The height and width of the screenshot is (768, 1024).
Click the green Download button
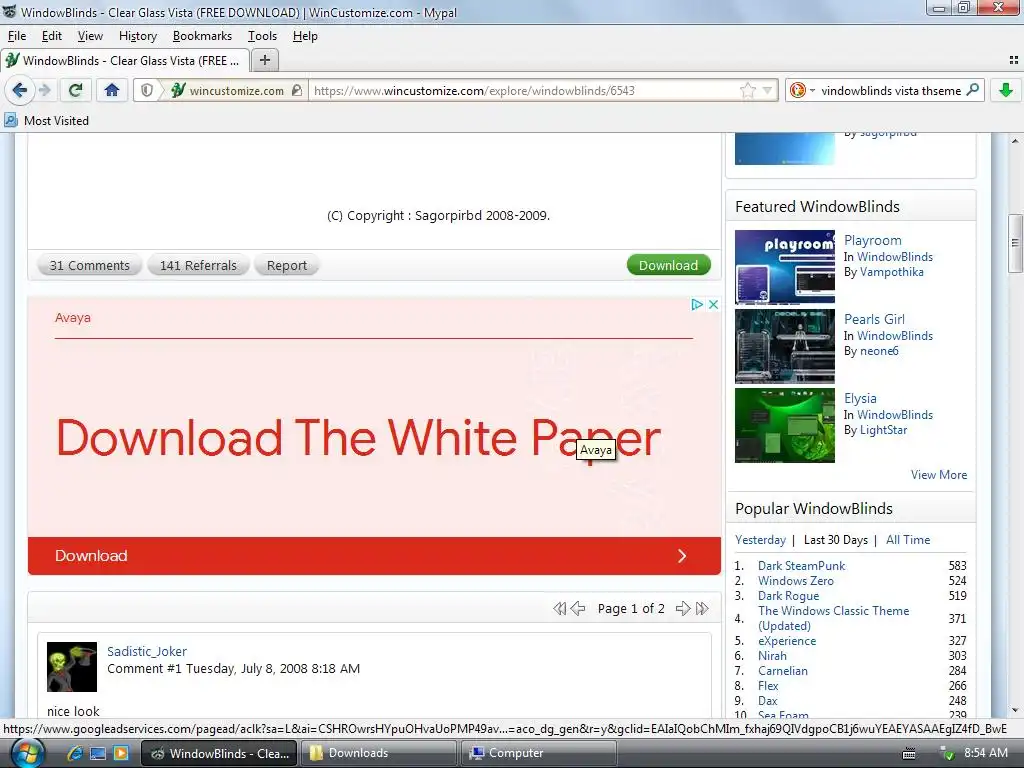tap(668, 265)
